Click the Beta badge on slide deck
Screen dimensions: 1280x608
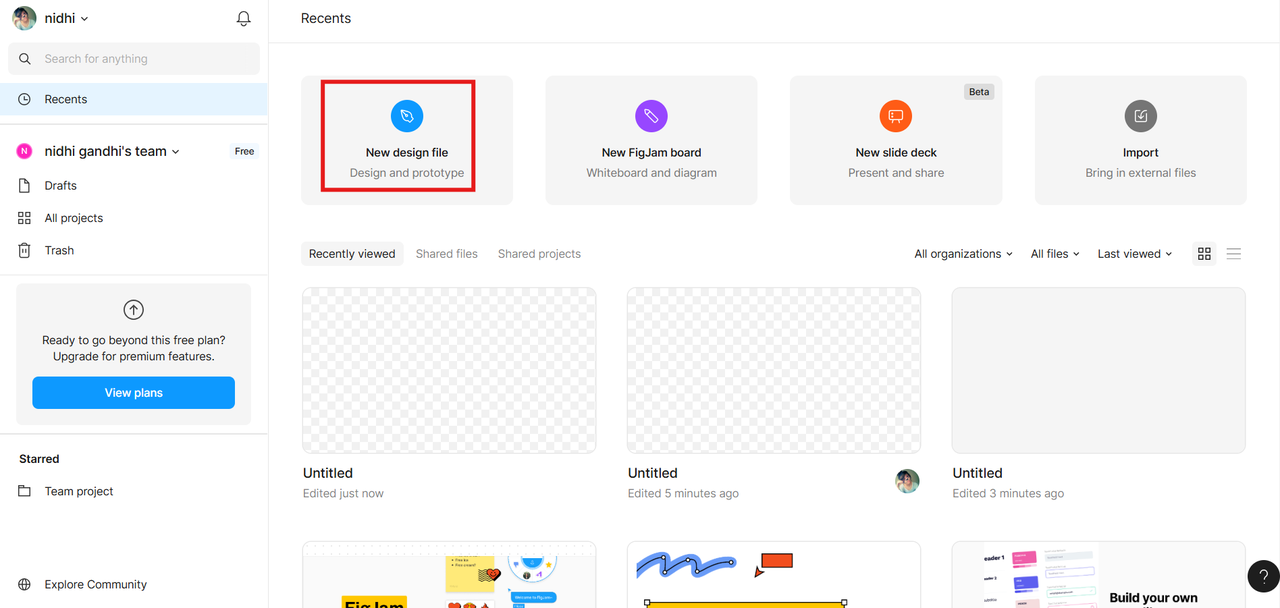979,92
